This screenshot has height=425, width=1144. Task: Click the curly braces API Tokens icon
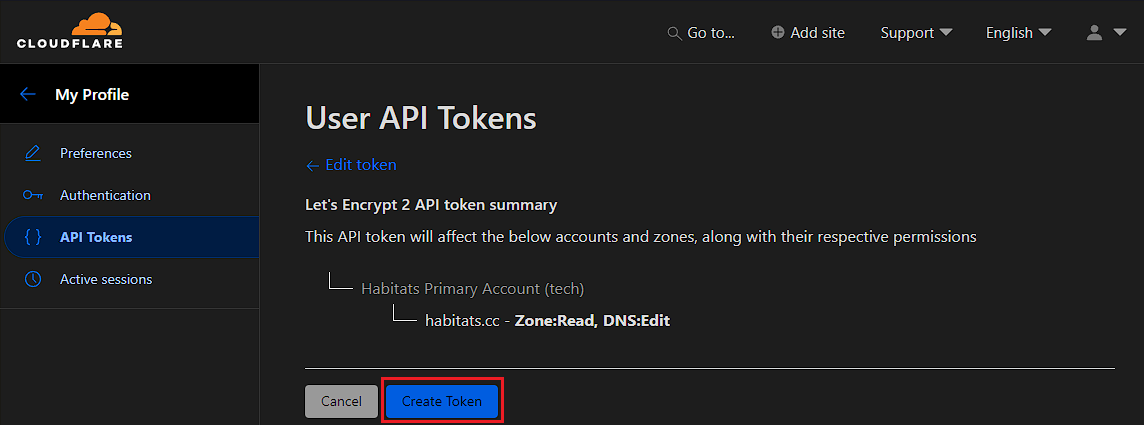pos(33,237)
